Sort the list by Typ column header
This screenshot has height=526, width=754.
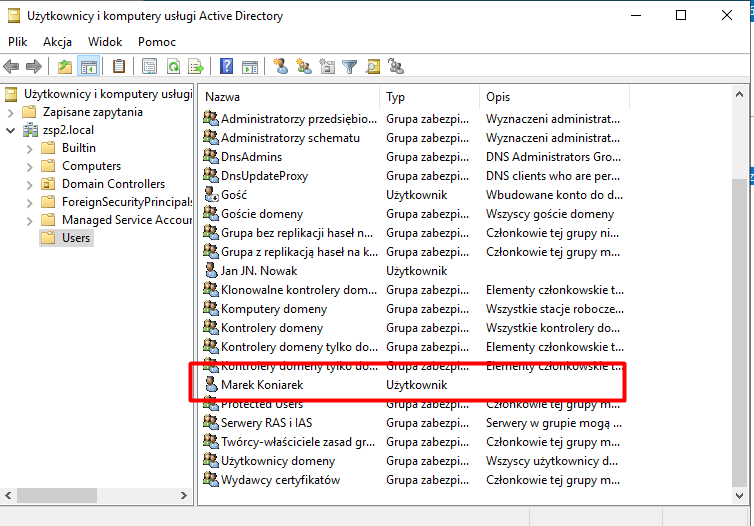(x=429, y=97)
